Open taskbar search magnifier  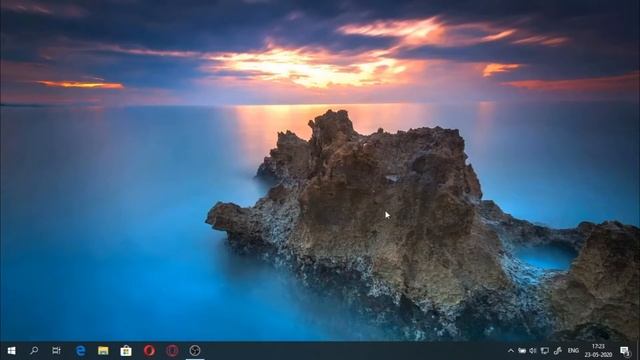(x=34, y=350)
